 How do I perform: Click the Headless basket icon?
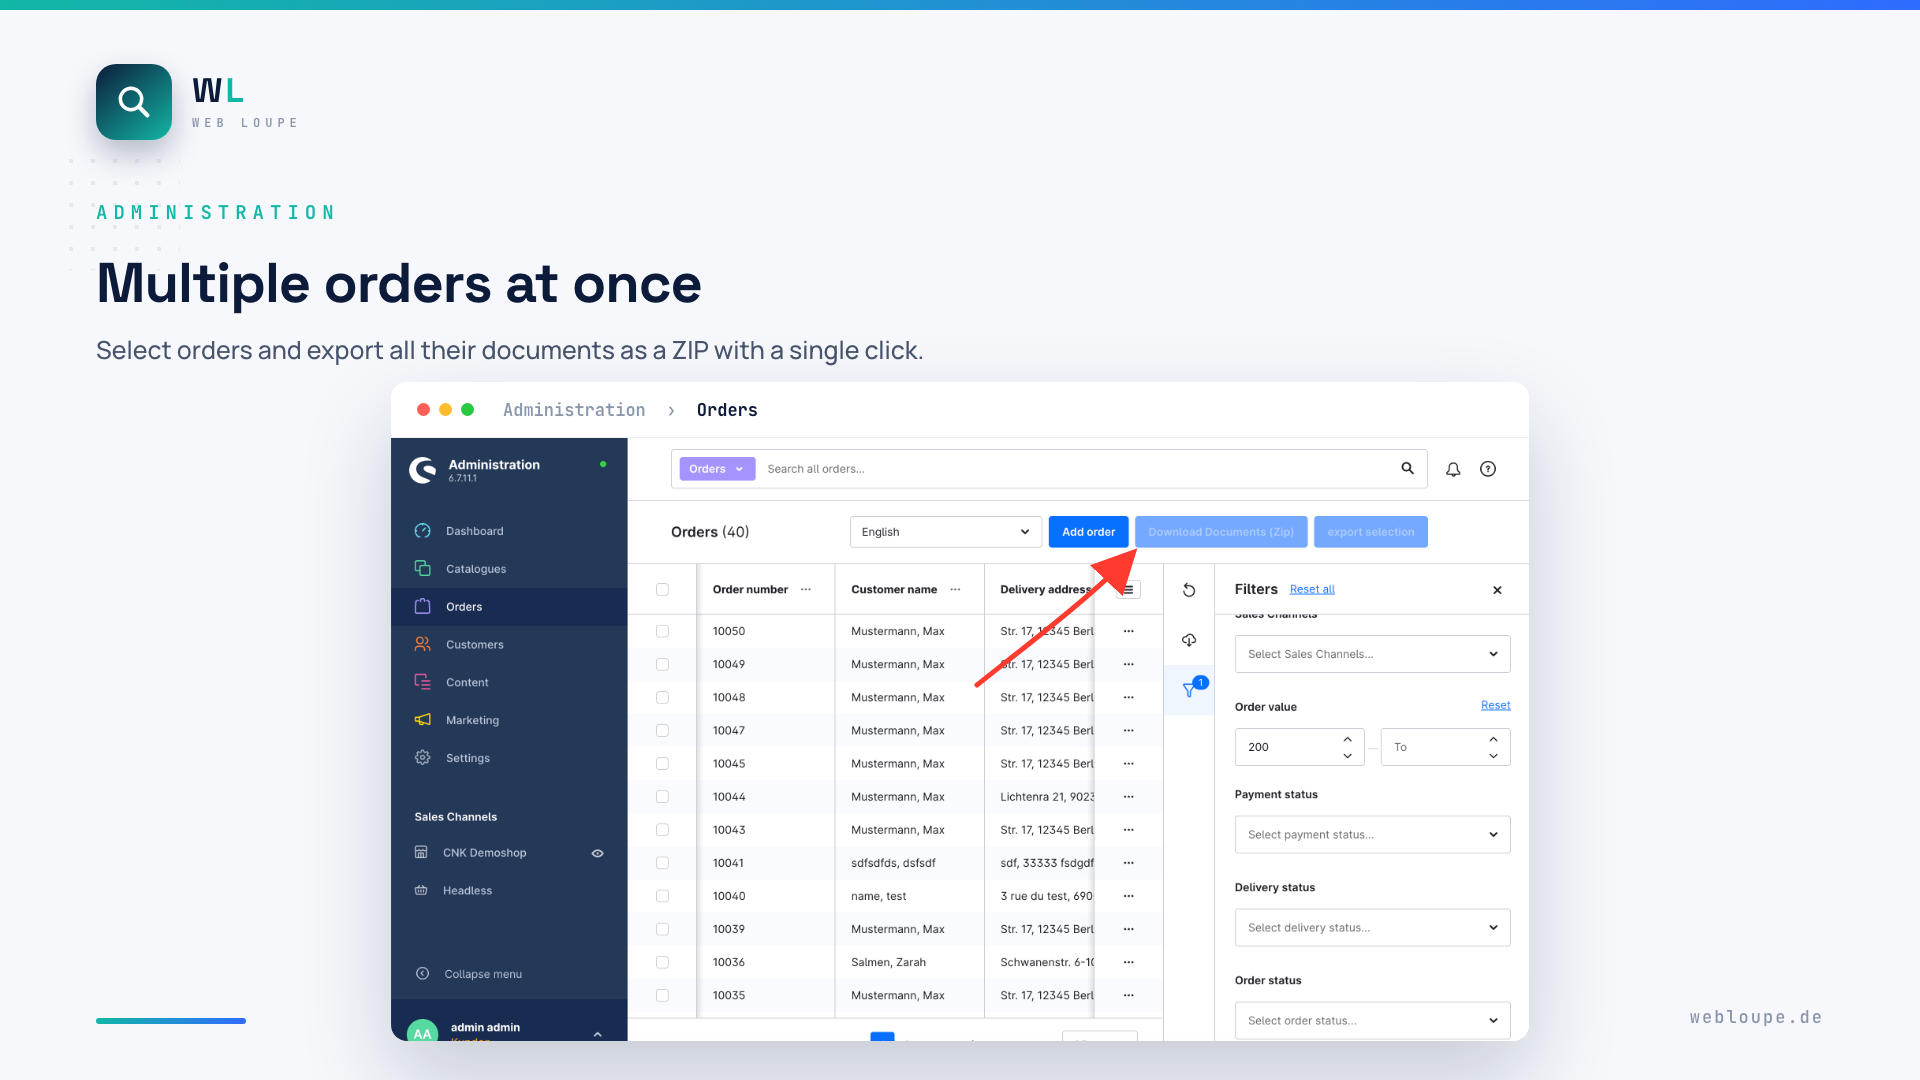pyautogui.click(x=421, y=891)
